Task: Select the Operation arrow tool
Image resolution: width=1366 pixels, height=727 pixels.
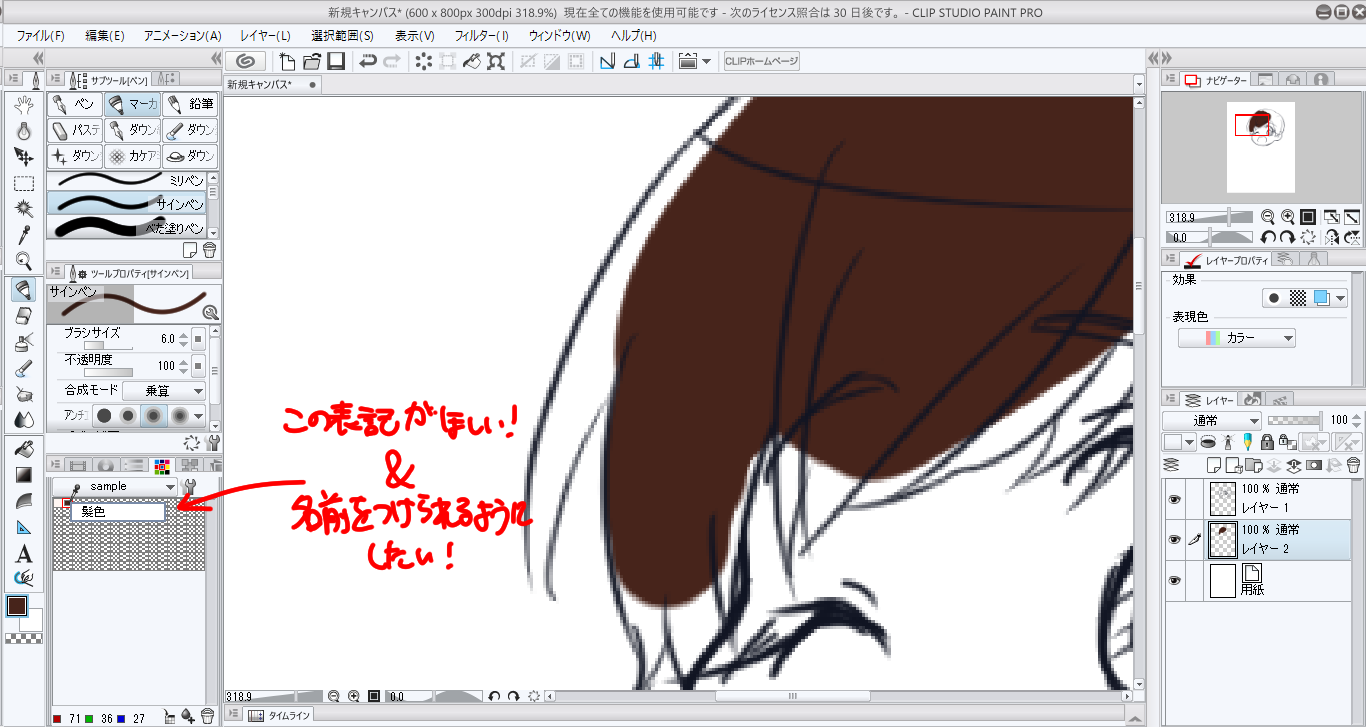Action: click(x=25, y=157)
